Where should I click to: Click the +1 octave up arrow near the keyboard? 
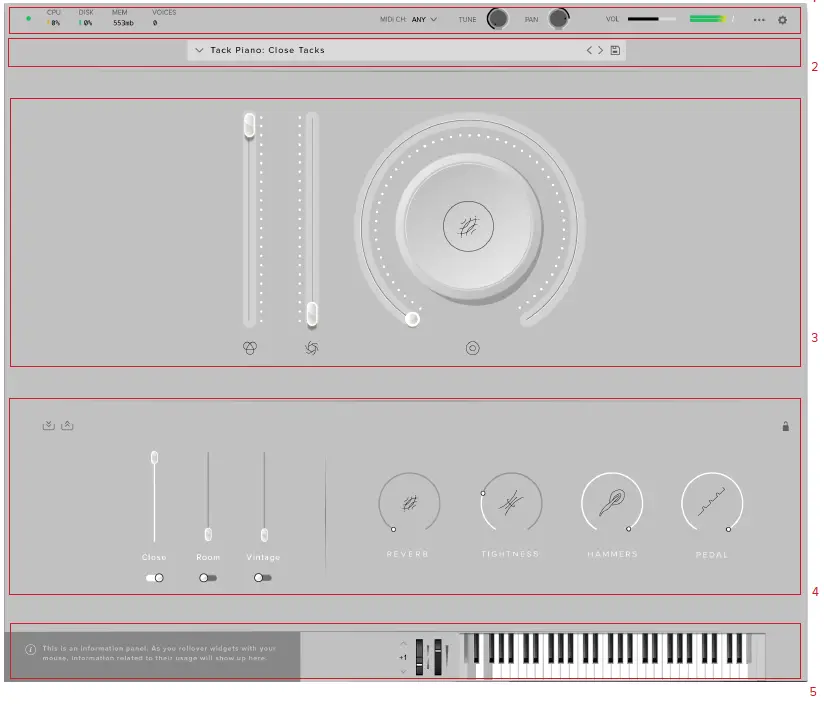(x=405, y=645)
